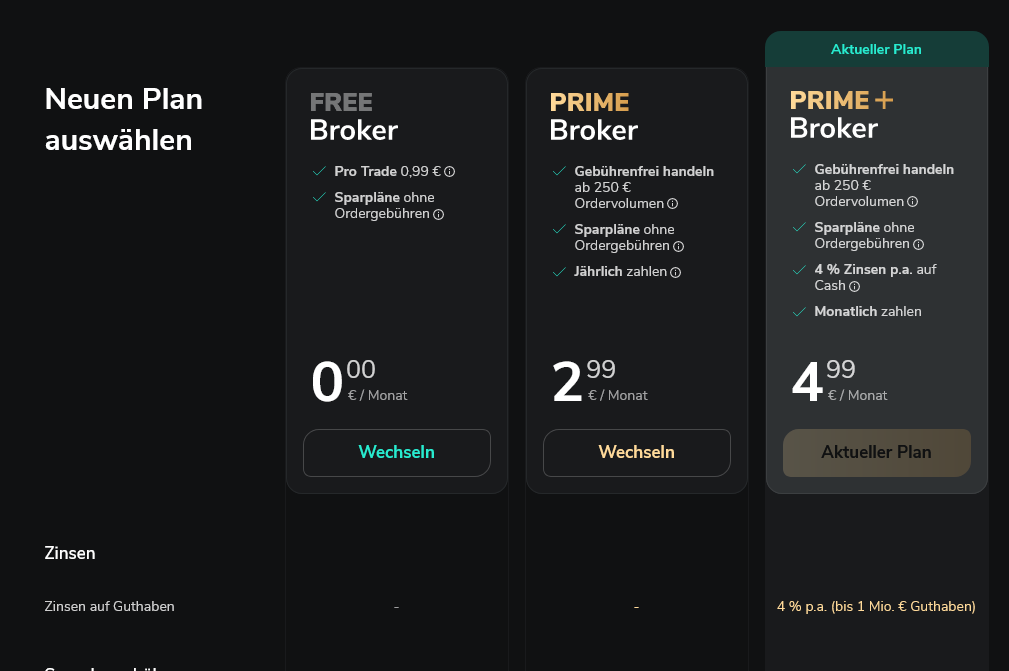Click info icon after PRIME Broker Ordervolumen

click(x=672, y=204)
